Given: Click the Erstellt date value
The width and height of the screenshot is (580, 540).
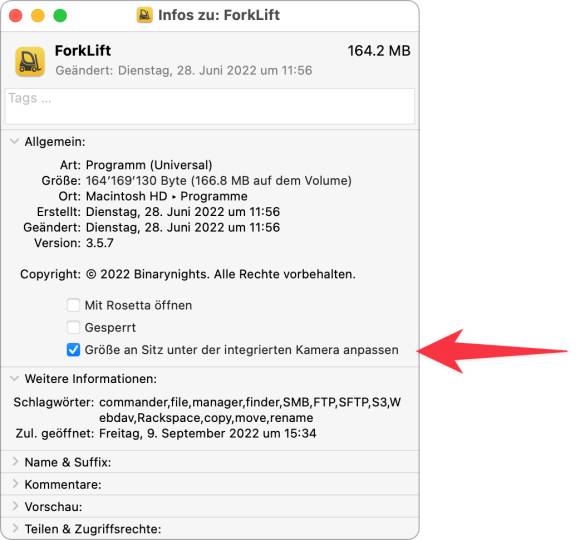Looking at the screenshot, I should pyautogui.click(x=183, y=212).
